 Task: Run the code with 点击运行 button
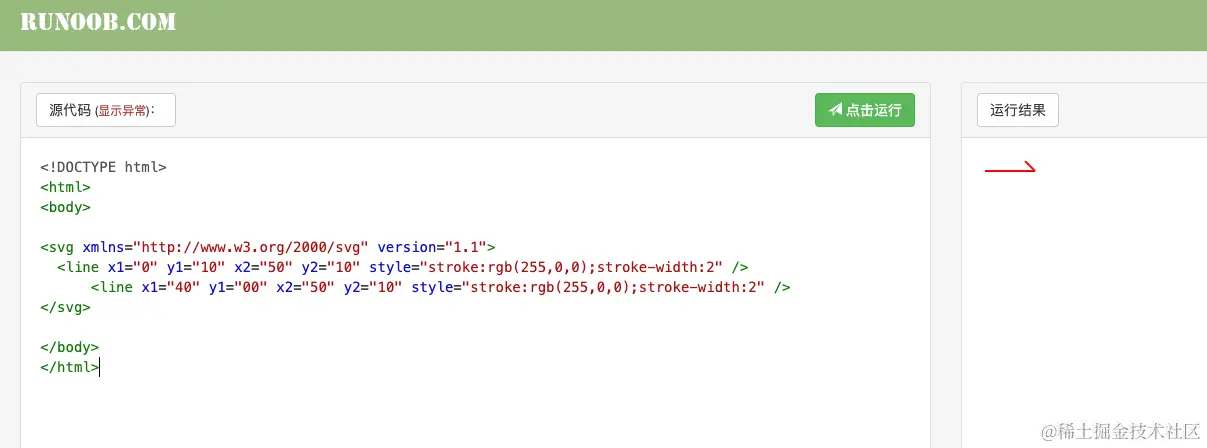[865, 110]
